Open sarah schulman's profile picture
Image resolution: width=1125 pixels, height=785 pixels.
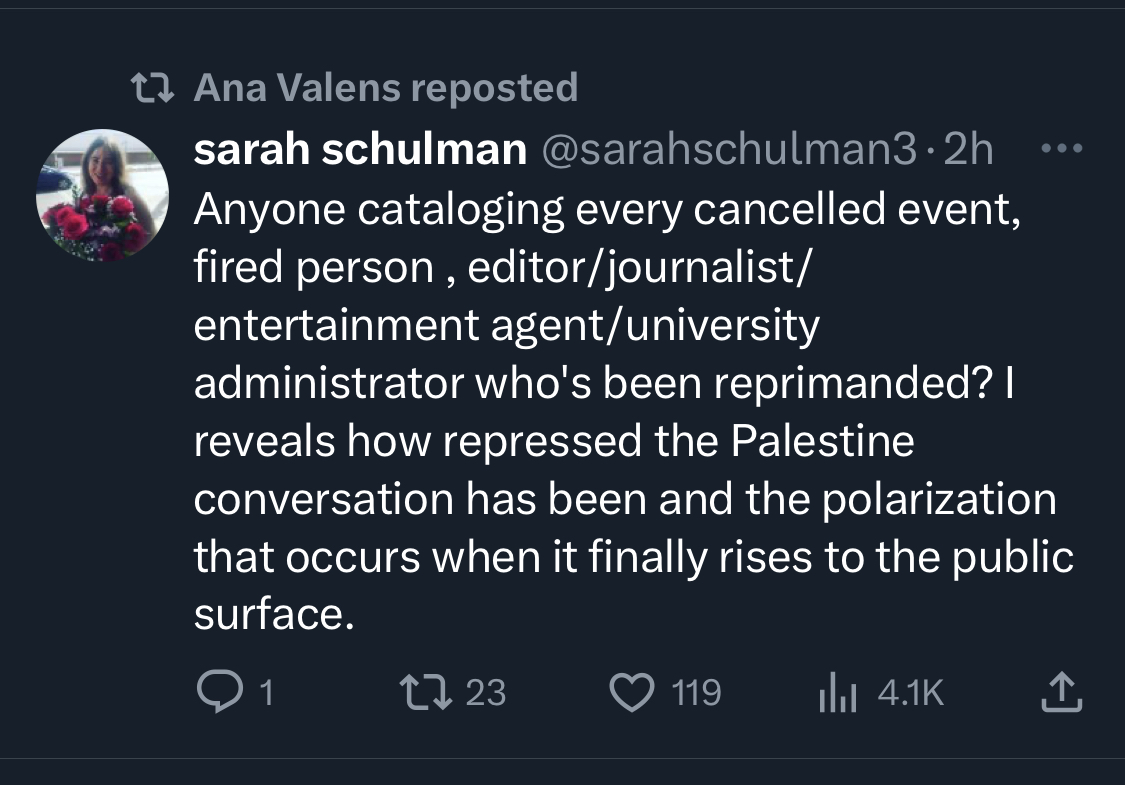[103, 195]
